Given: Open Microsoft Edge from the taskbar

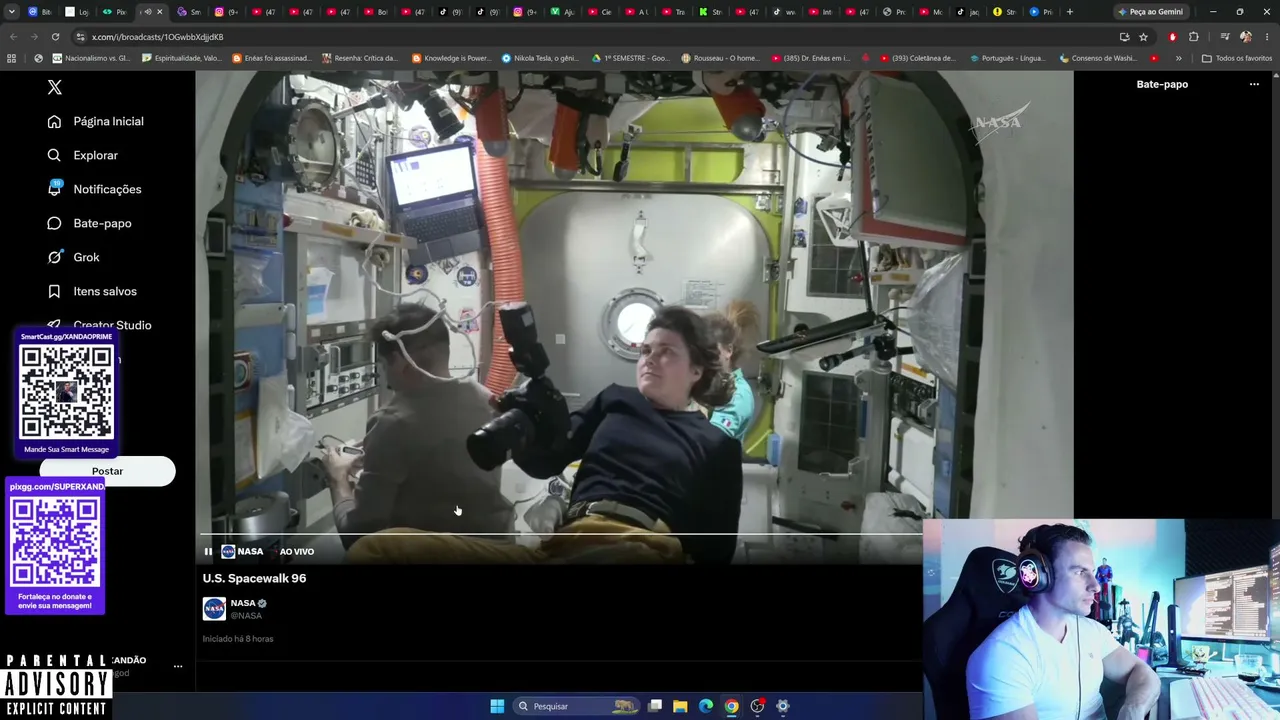Looking at the screenshot, I should point(706,706).
